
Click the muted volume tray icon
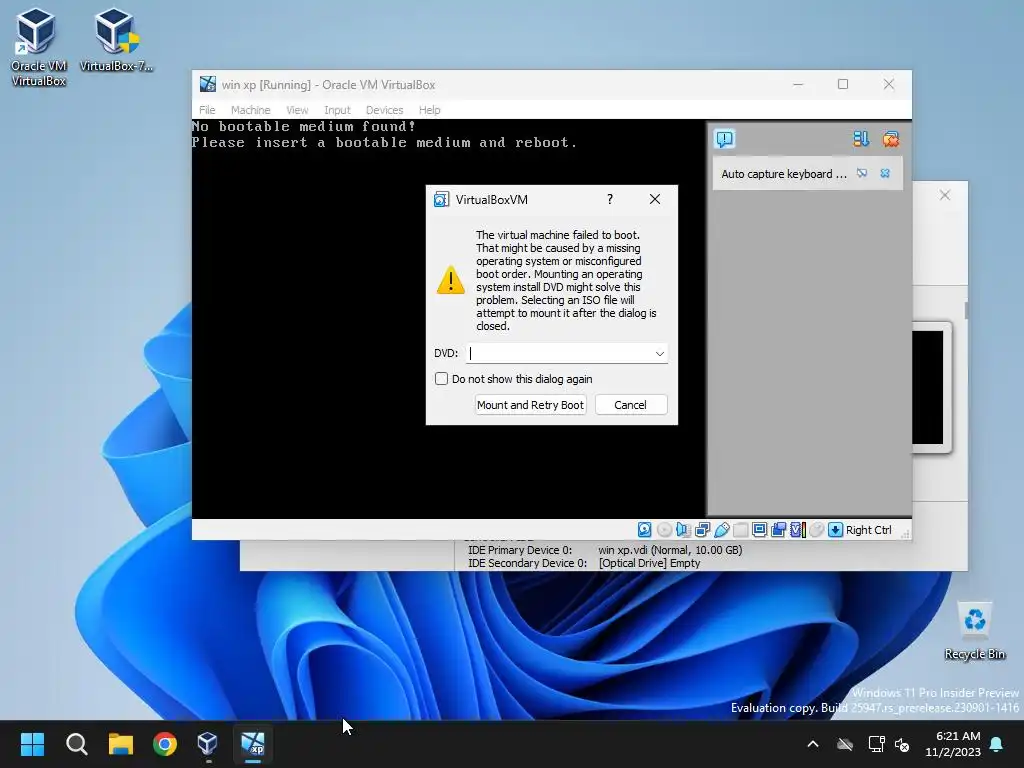902,744
